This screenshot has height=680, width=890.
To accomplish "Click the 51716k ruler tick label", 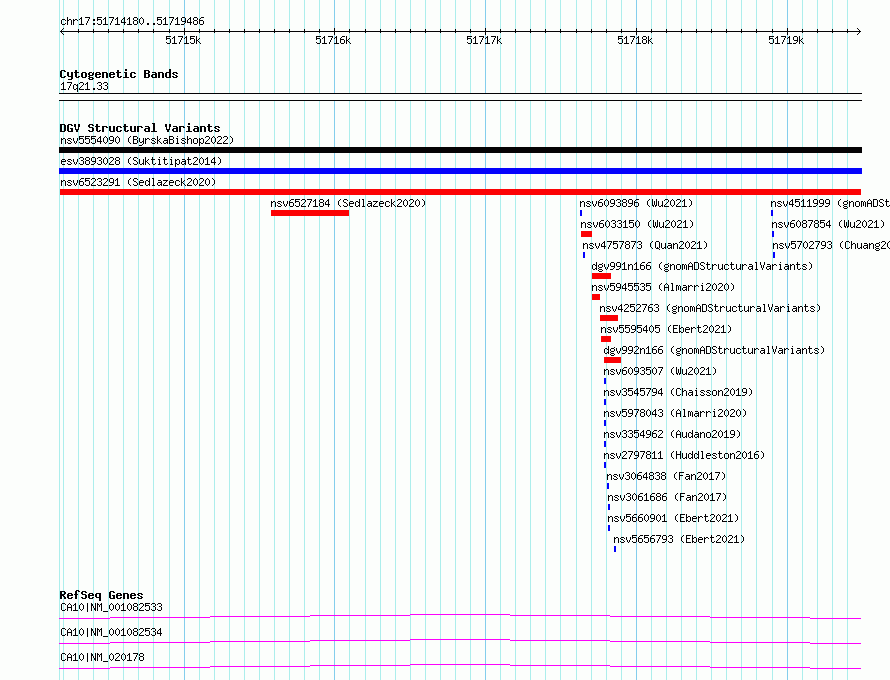I will tap(333, 40).
